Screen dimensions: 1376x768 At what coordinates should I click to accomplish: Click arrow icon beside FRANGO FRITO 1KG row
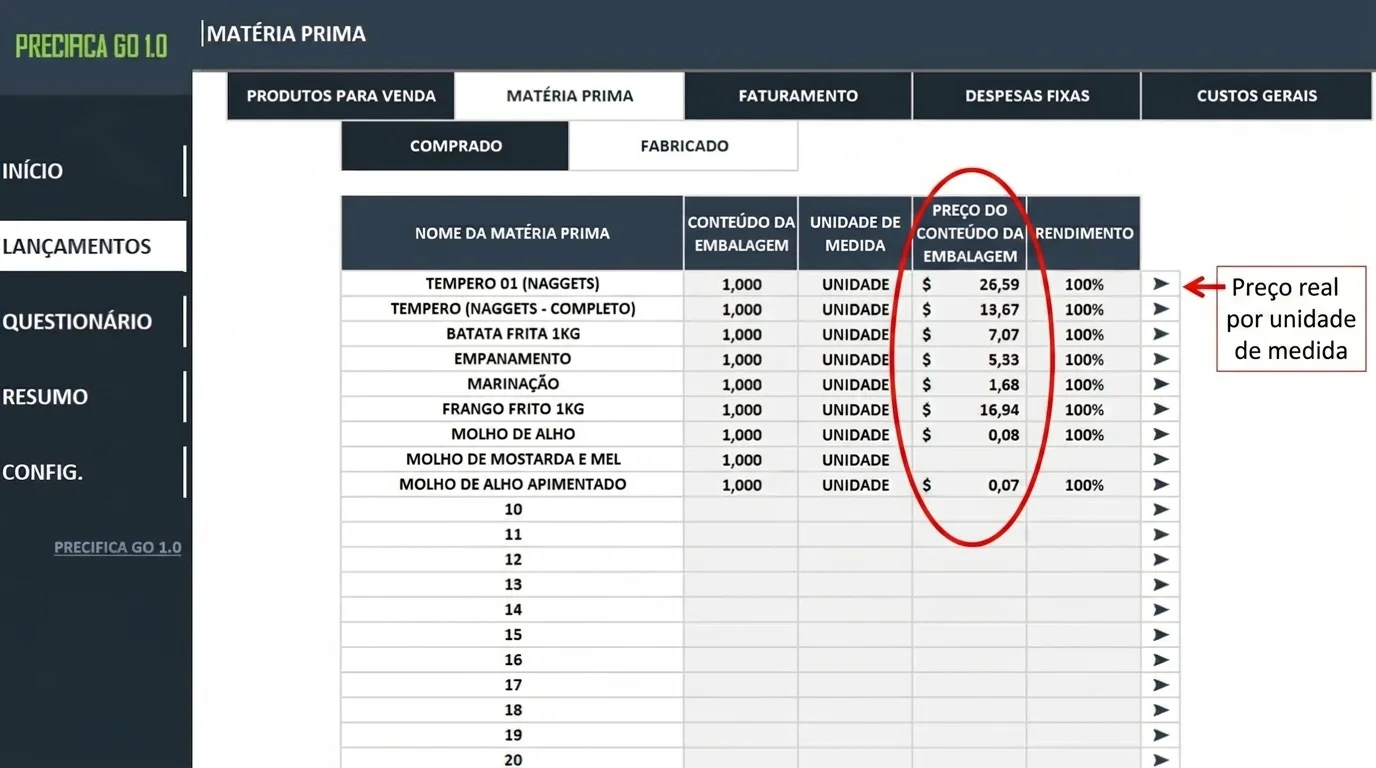(1160, 409)
